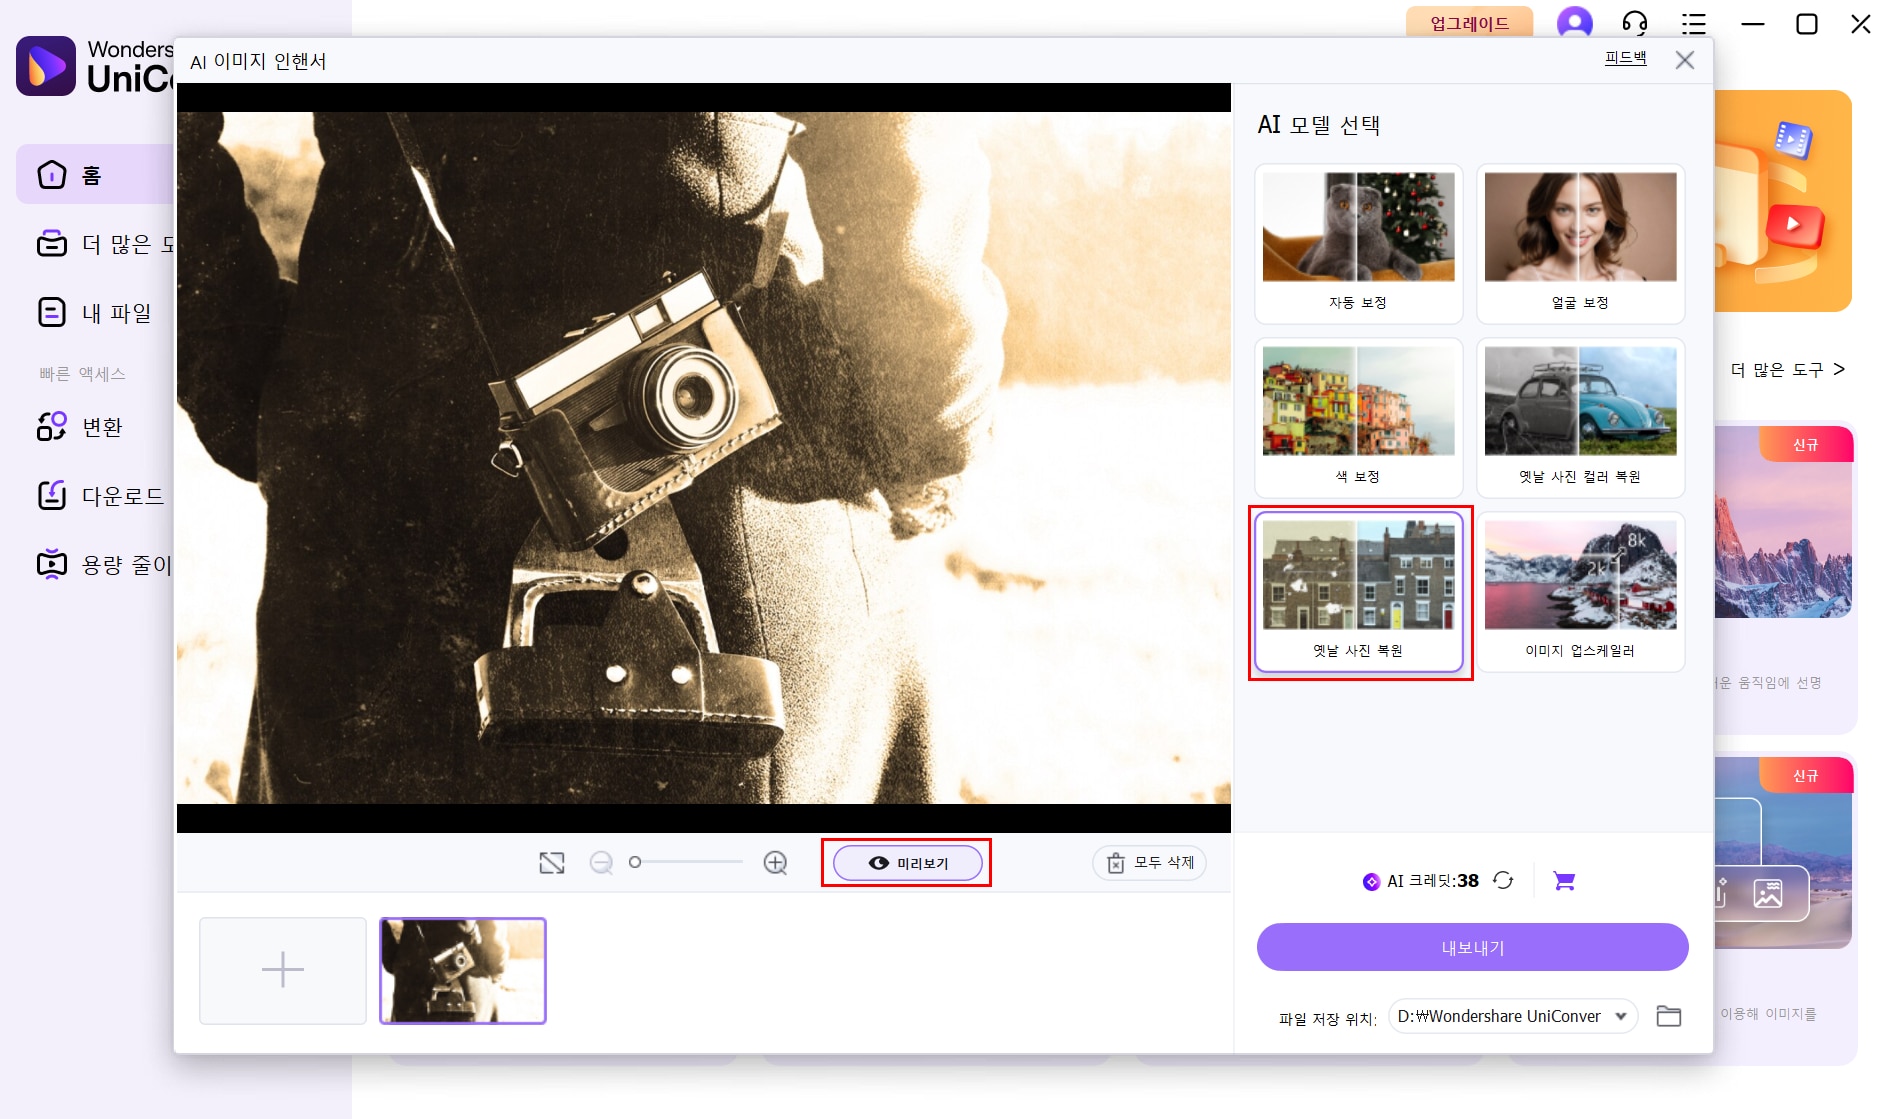Open the hamburger menu list icon
The height and width of the screenshot is (1119, 1887).
[1694, 23]
